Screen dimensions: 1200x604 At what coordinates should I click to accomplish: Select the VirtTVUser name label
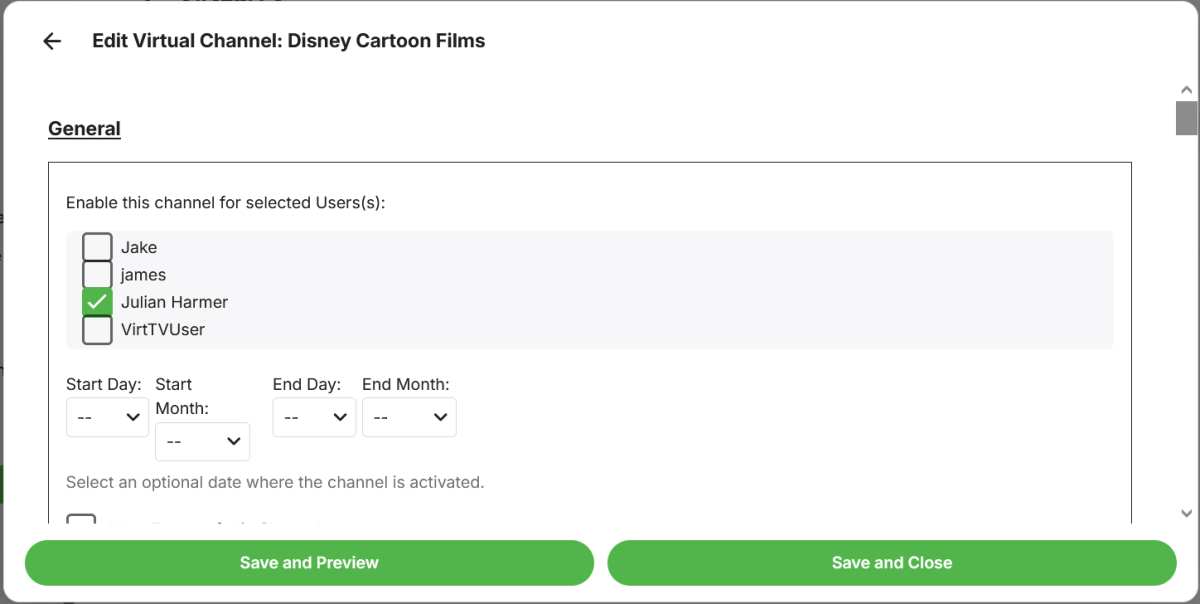(x=162, y=329)
